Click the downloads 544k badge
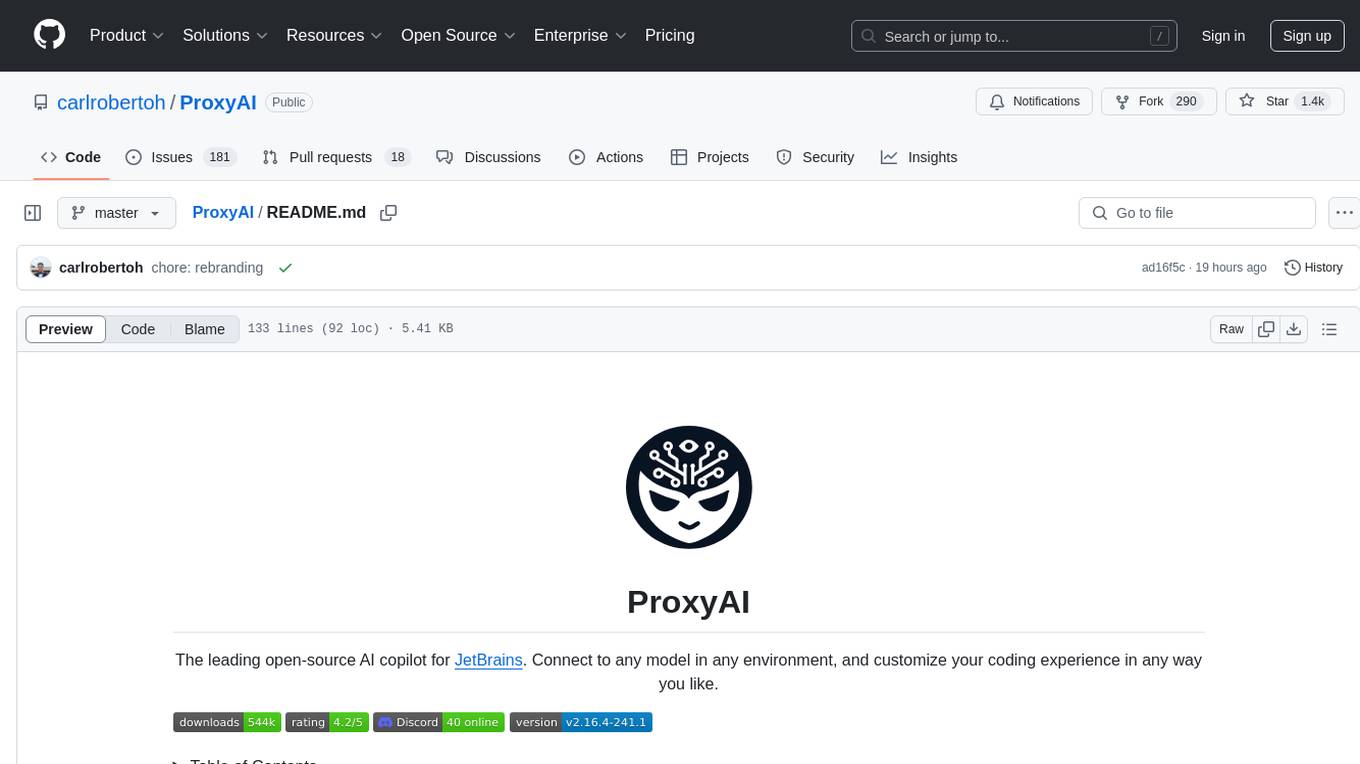 227,722
